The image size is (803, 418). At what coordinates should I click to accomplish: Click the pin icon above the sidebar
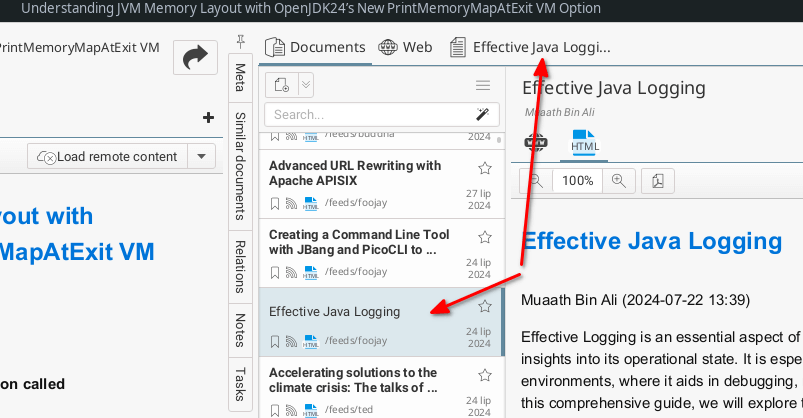(240, 43)
